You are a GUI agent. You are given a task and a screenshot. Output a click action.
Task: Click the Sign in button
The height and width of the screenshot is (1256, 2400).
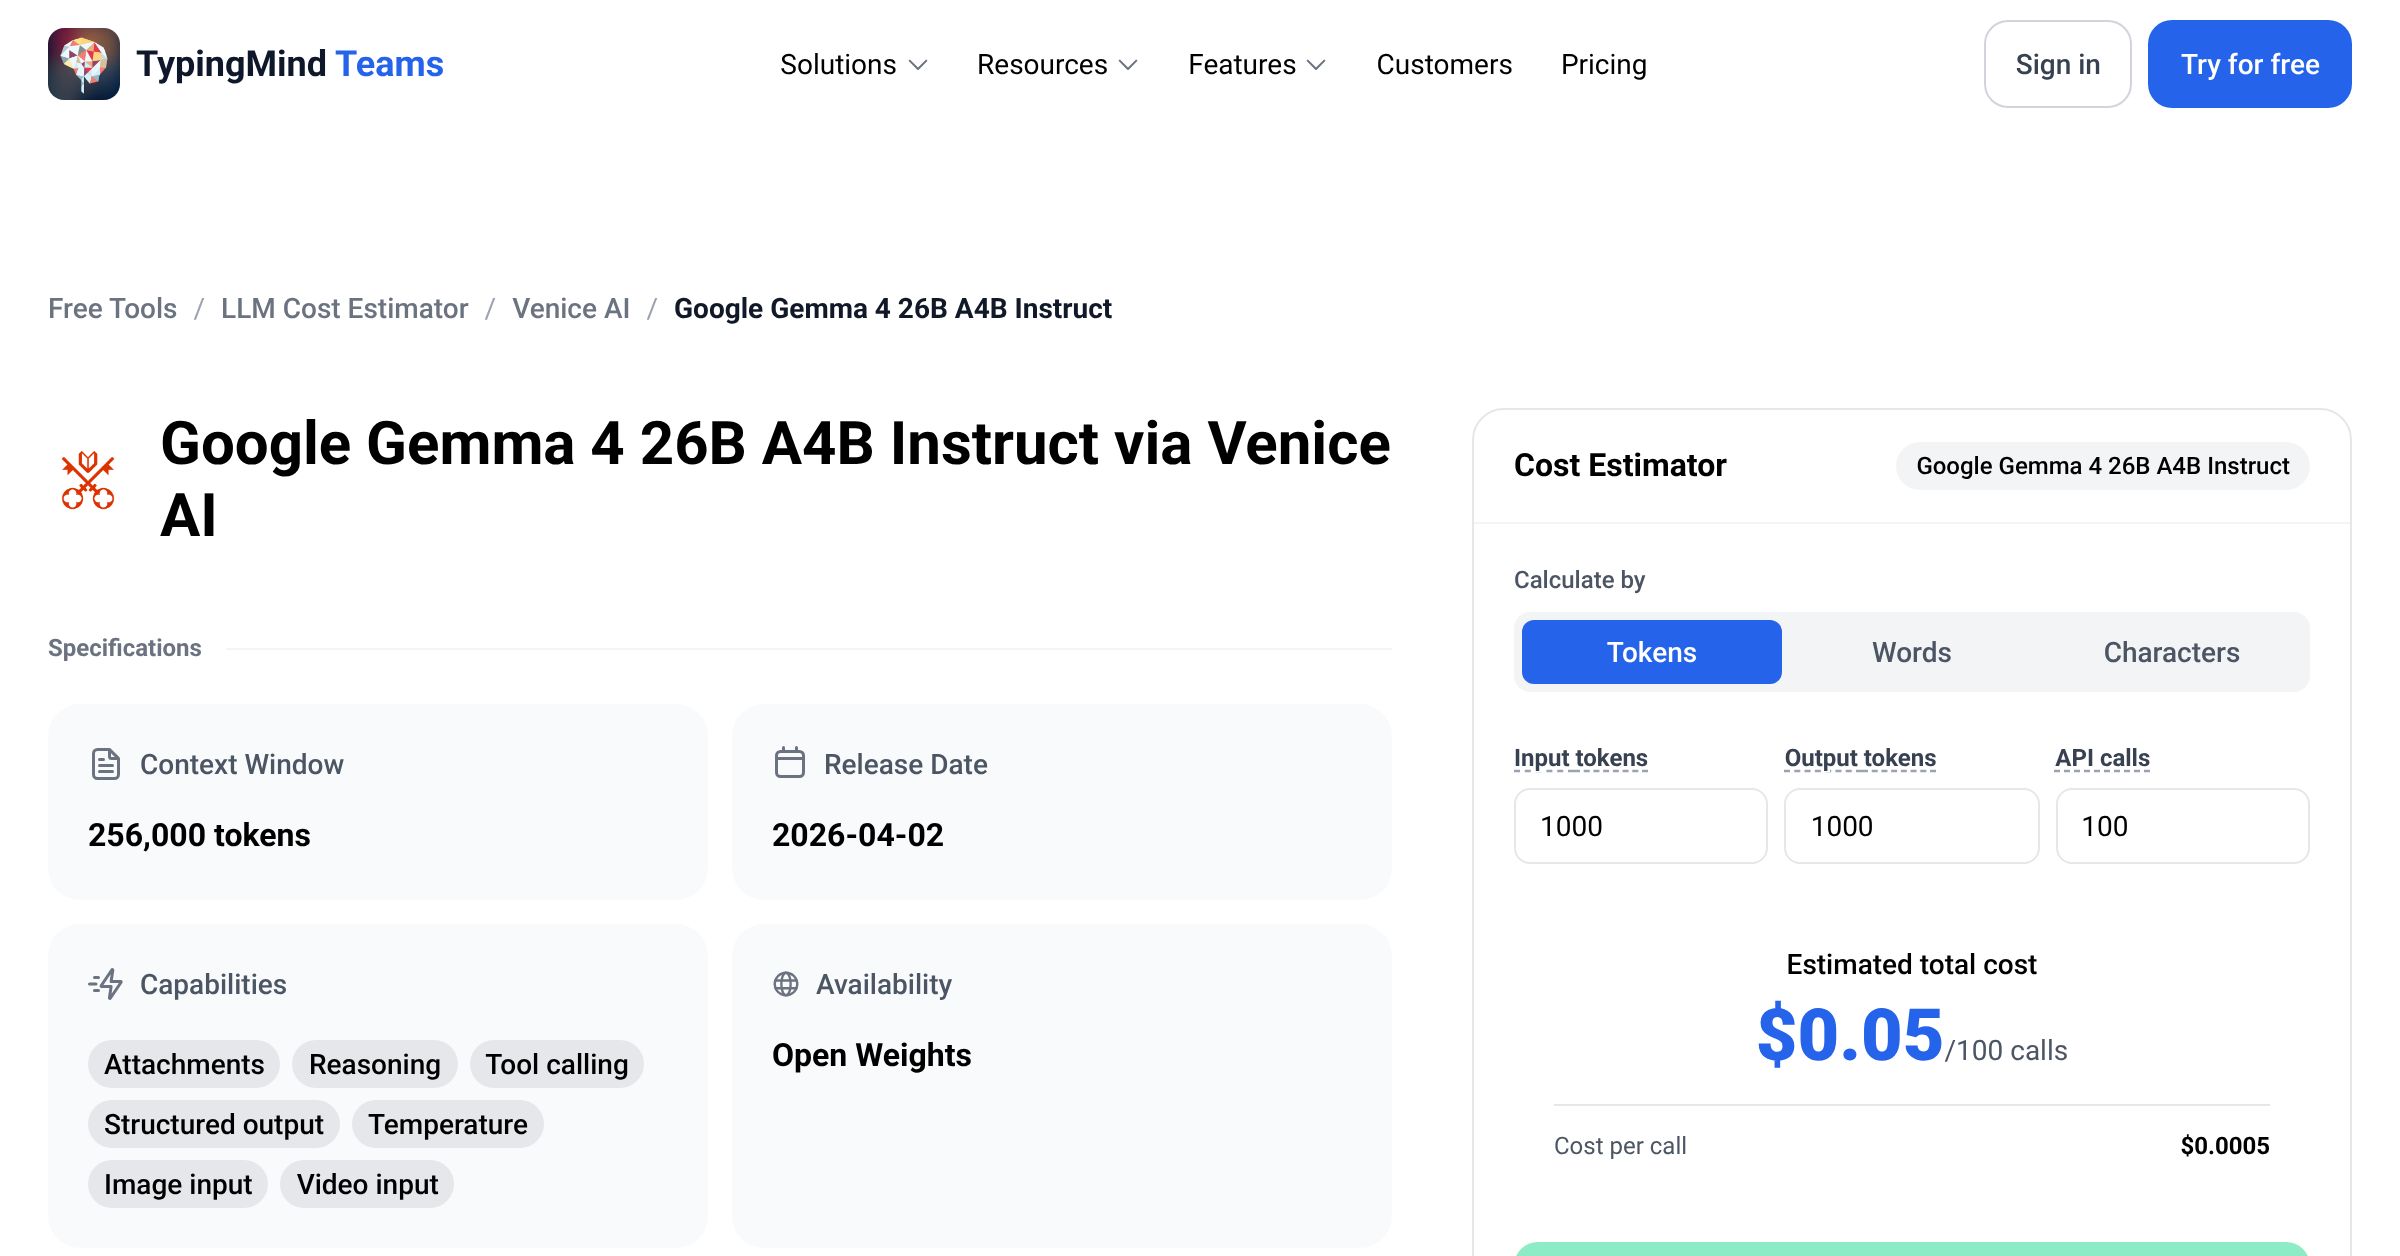2057,64
